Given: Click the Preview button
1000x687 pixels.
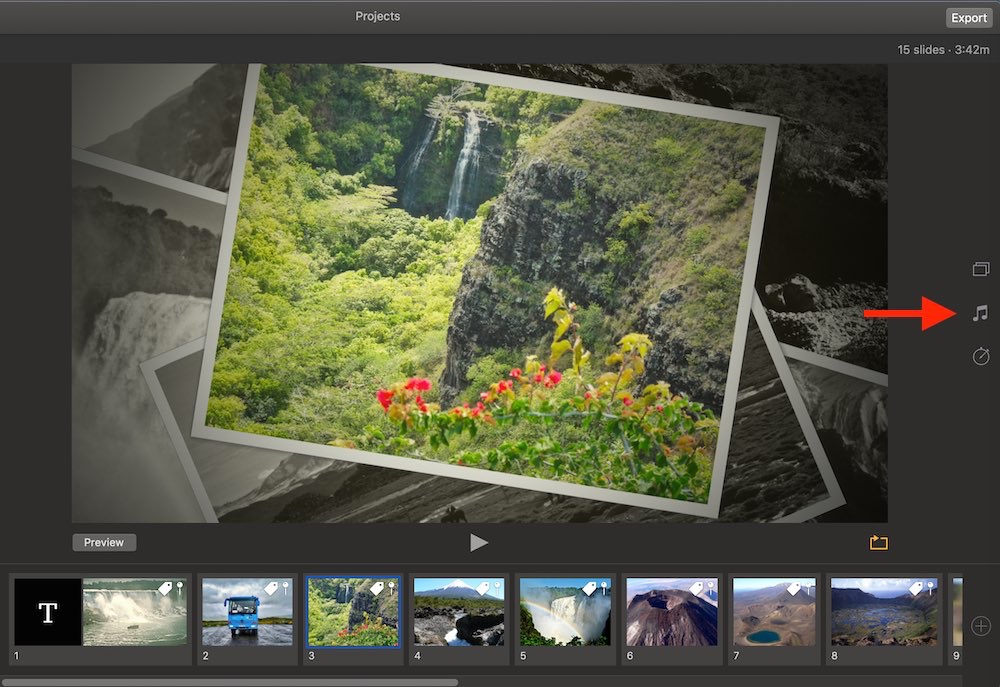Looking at the screenshot, I should point(104,542).
